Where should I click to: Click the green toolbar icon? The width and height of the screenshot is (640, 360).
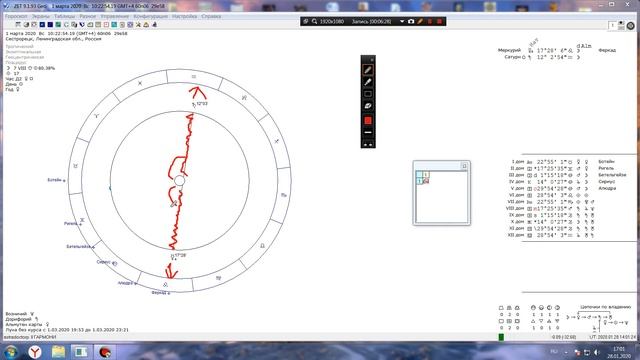pyautogui.click(x=58, y=25)
